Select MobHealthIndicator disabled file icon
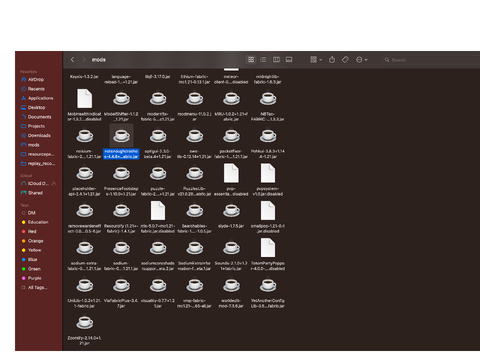 [x=85, y=99]
